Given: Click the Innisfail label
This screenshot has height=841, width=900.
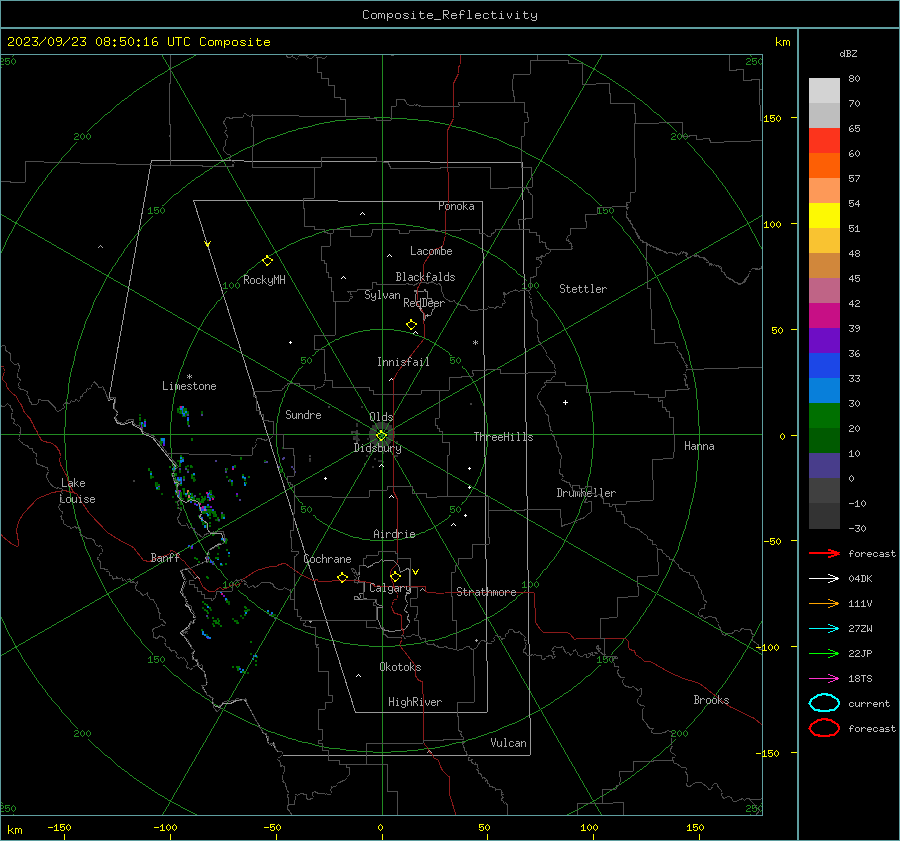Looking at the screenshot, I should [403, 362].
